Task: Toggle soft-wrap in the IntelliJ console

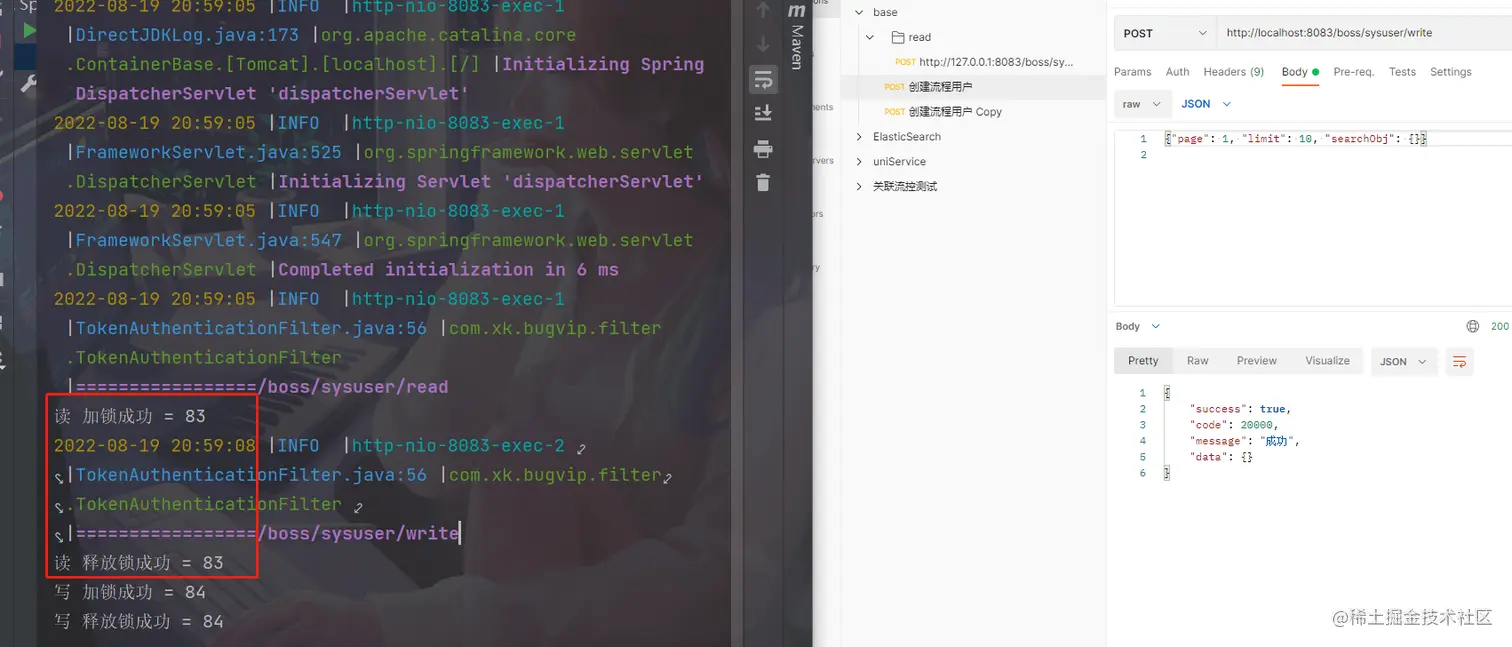Action: (763, 80)
